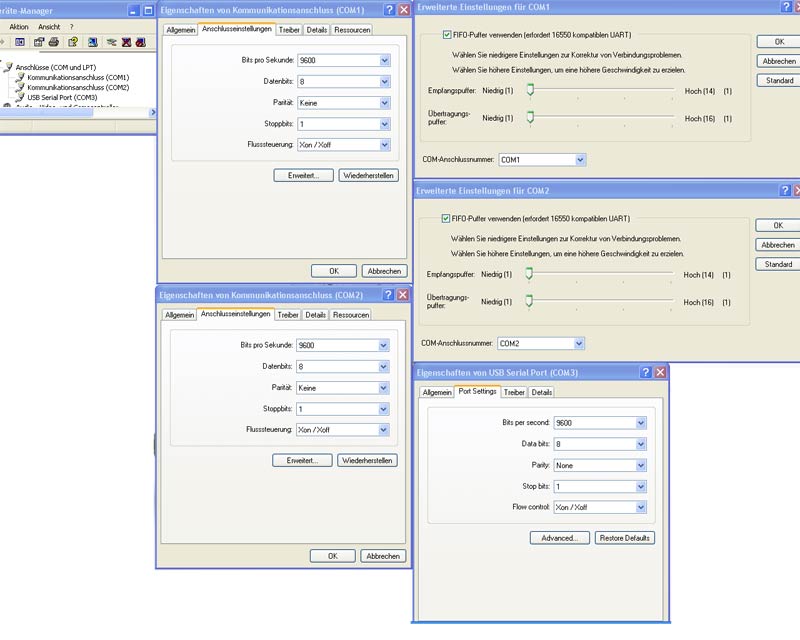This screenshot has width=800, height=640.
Task: Open the Aktion menu in Geräte-Manager
Action: click(x=19, y=27)
